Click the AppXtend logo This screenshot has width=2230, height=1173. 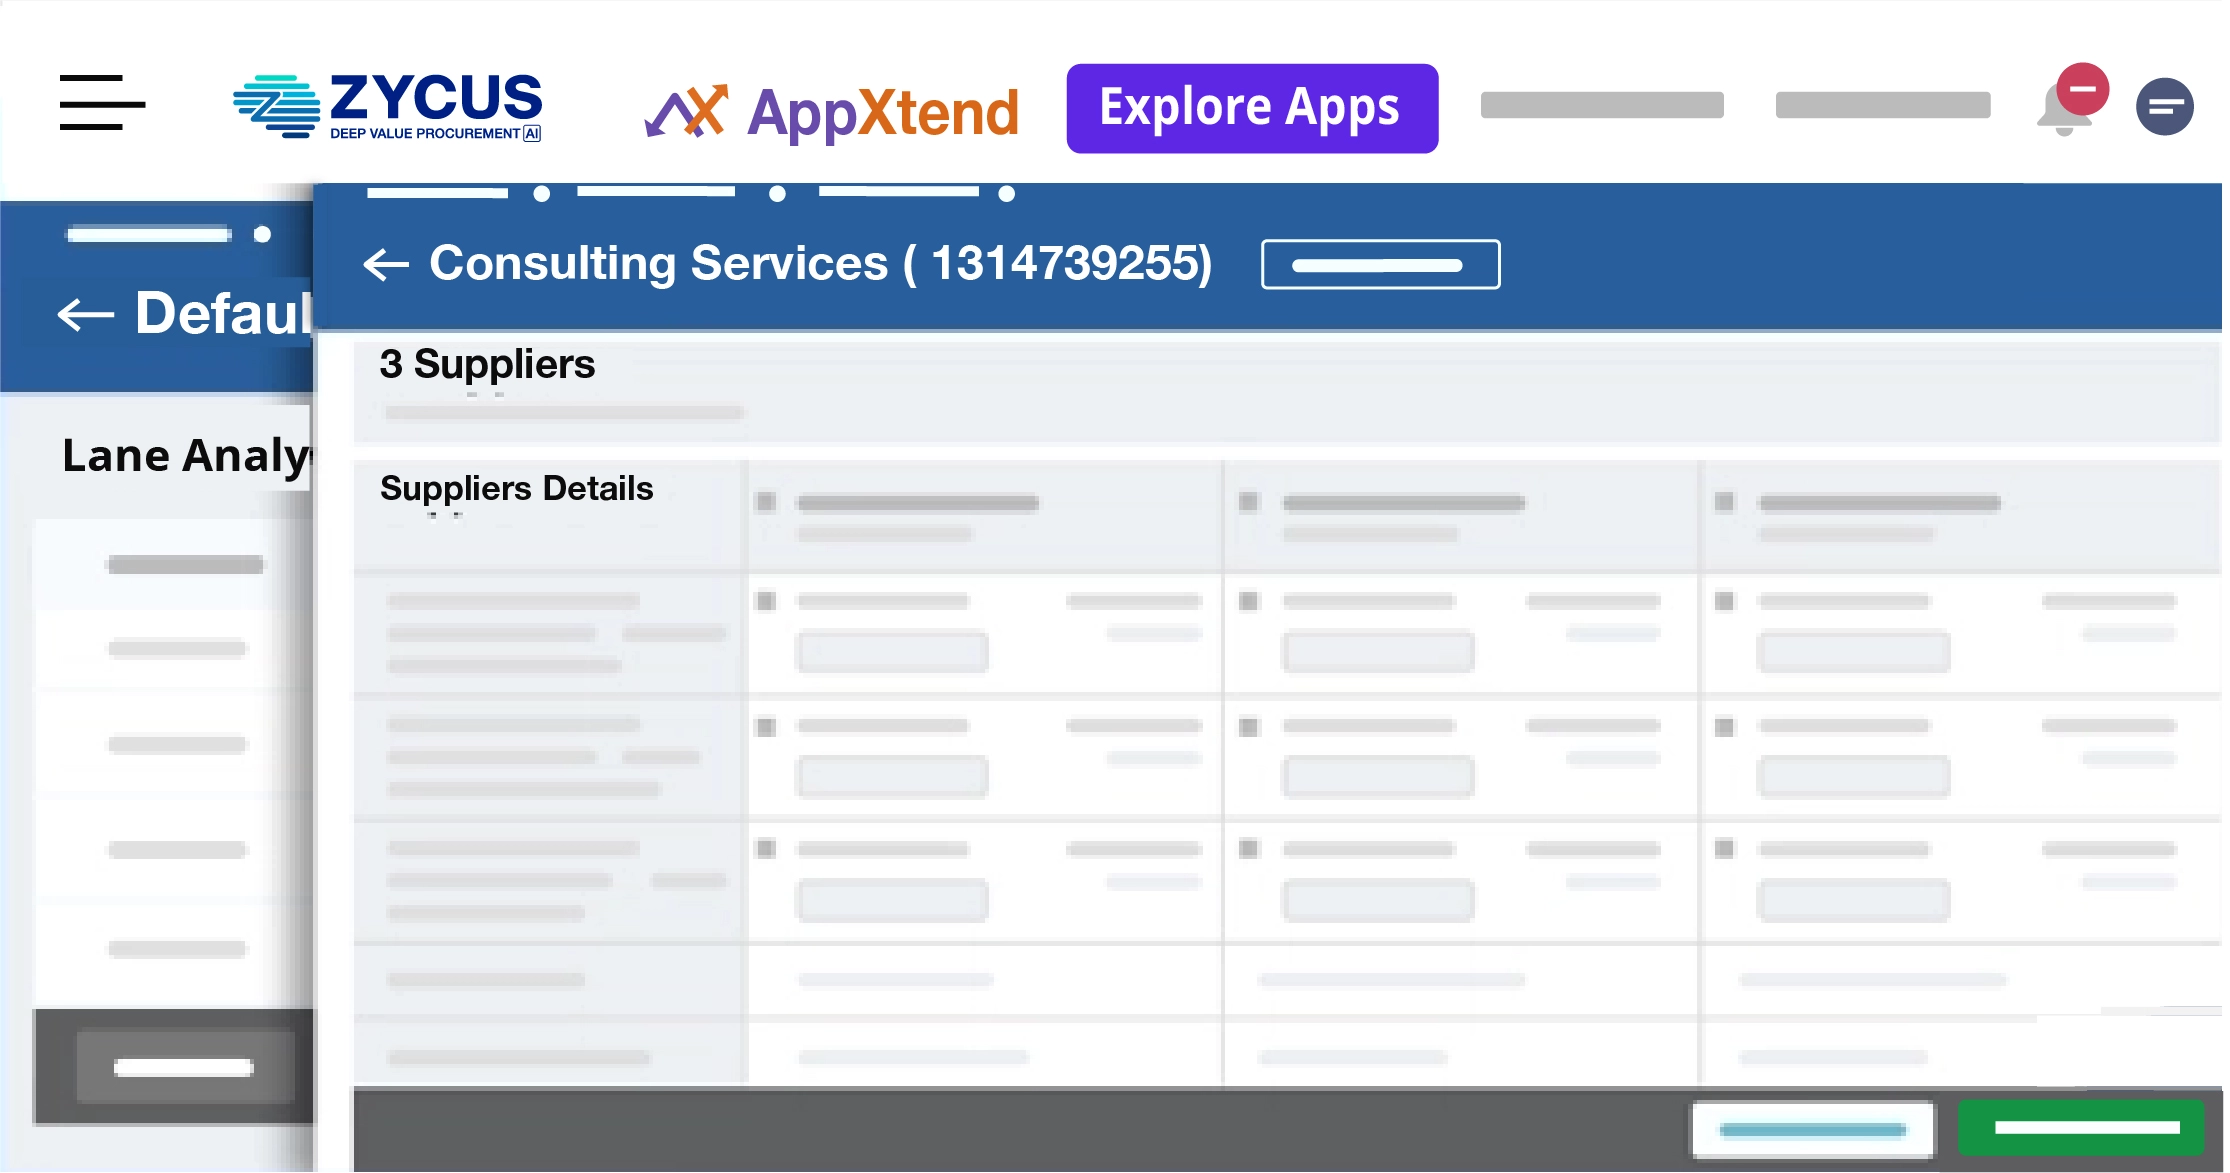[832, 111]
